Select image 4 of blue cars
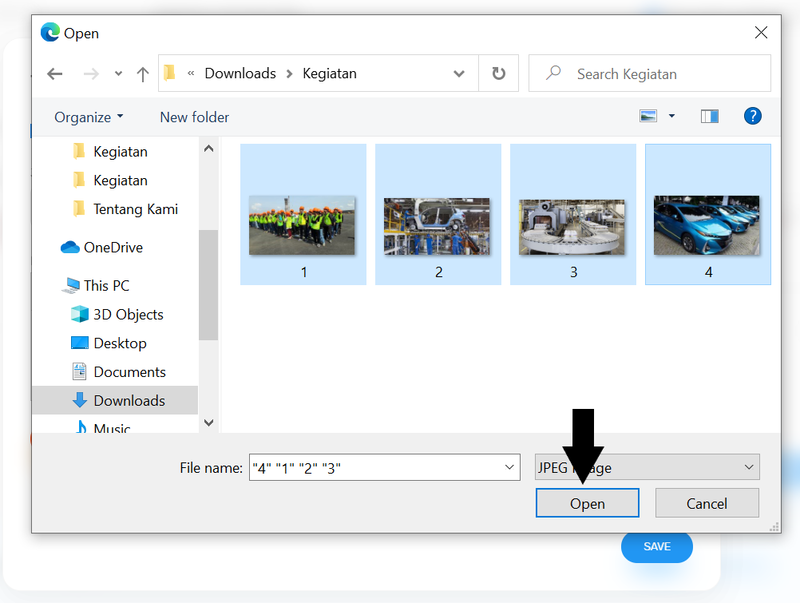 pos(707,225)
